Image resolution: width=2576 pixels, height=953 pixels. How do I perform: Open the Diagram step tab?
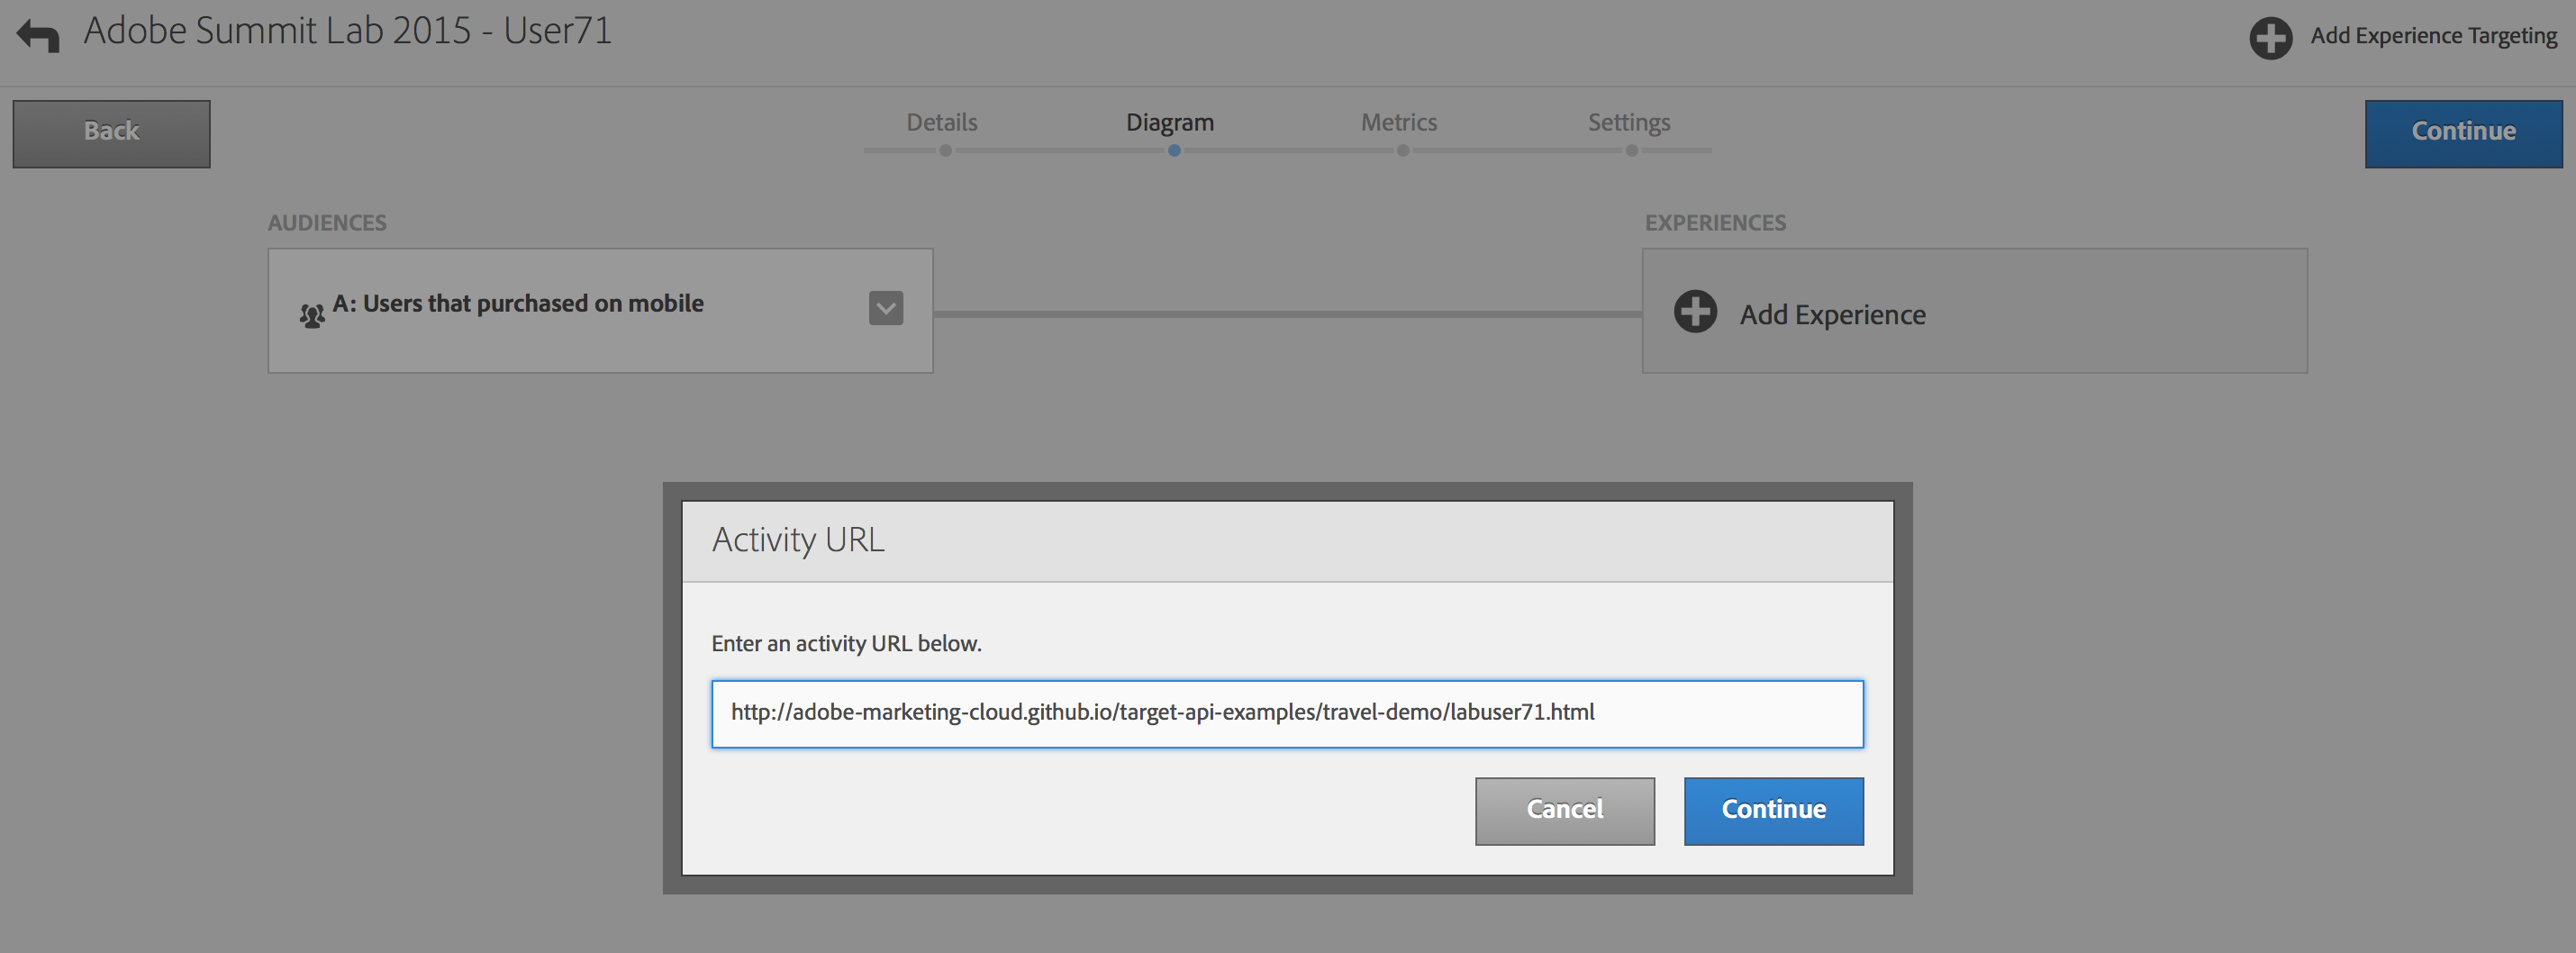tap(1169, 122)
